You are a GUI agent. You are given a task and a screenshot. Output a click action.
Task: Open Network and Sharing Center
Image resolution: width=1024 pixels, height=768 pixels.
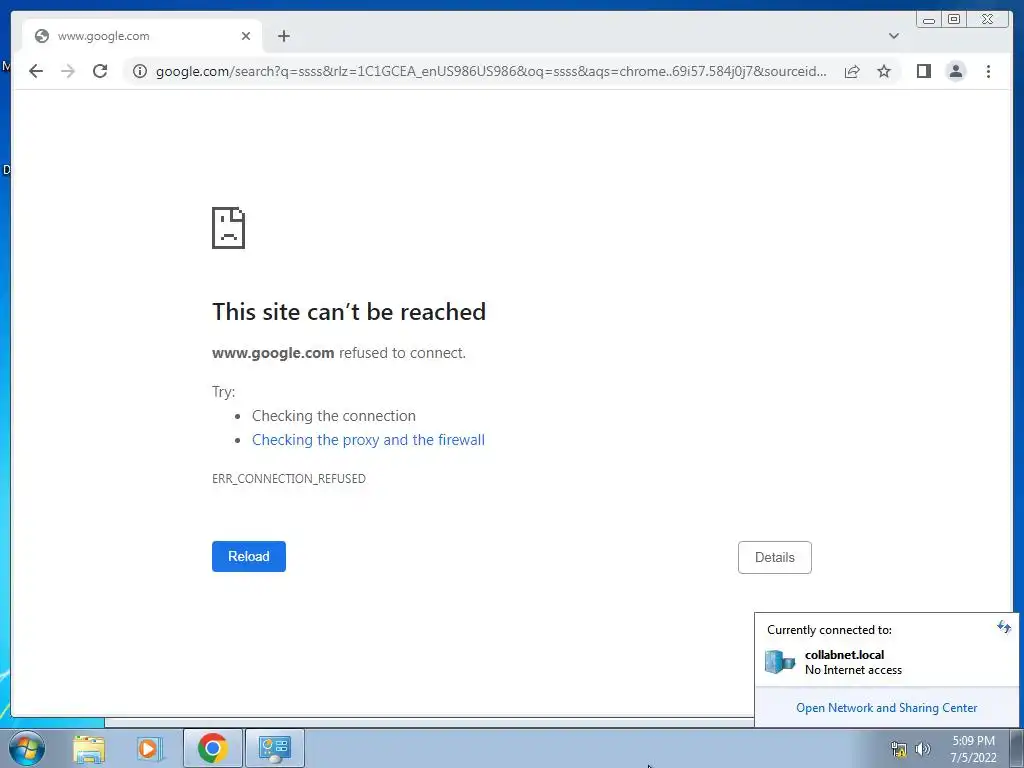(x=886, y=708)
